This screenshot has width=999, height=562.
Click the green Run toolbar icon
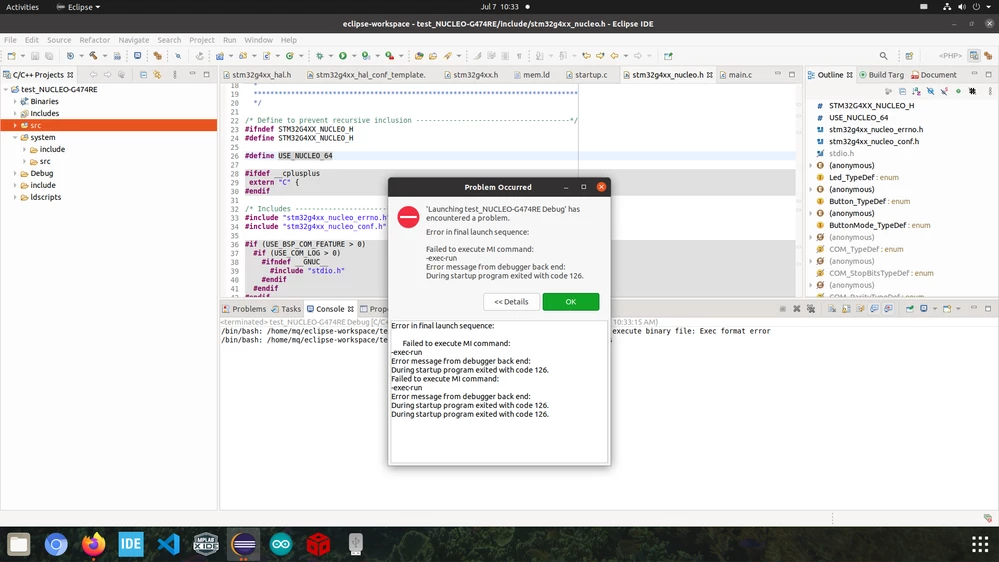click(x=343, y=56)
